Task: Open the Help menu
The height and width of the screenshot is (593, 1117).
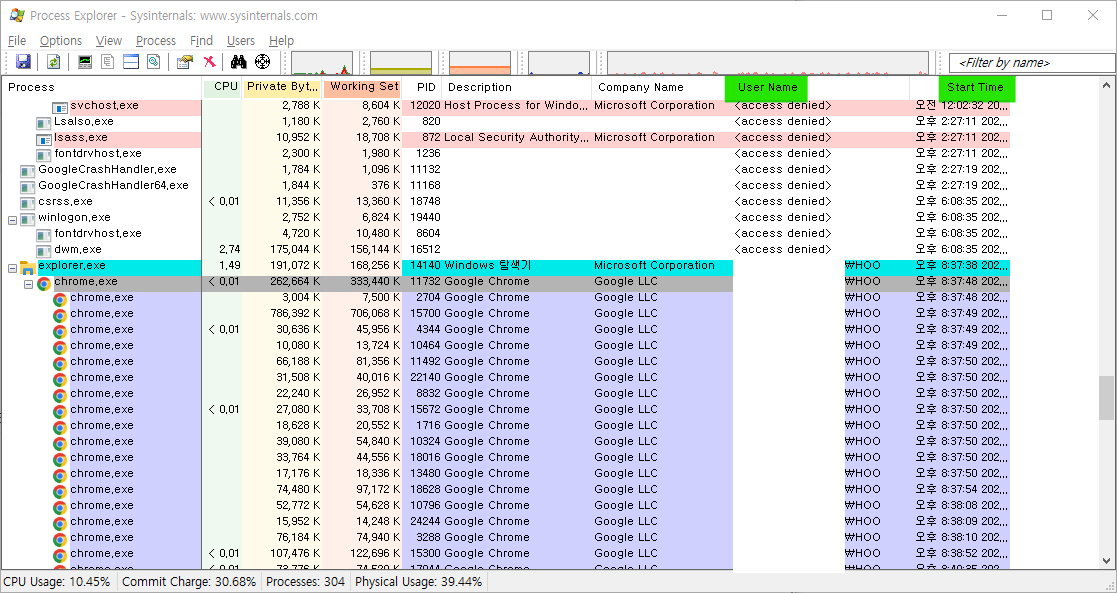Action: 281,41
